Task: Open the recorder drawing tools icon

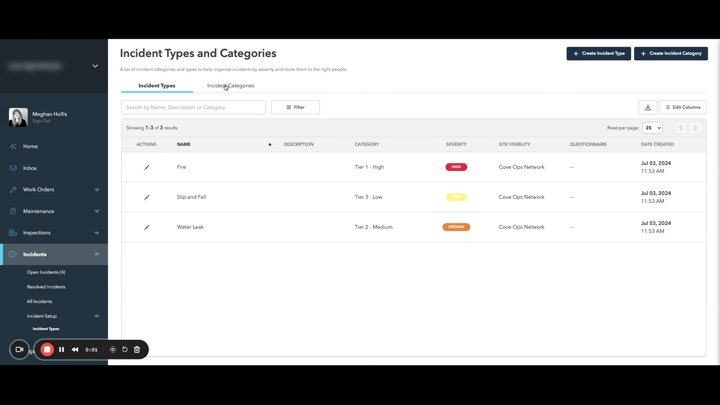Action: pos(112,349)
